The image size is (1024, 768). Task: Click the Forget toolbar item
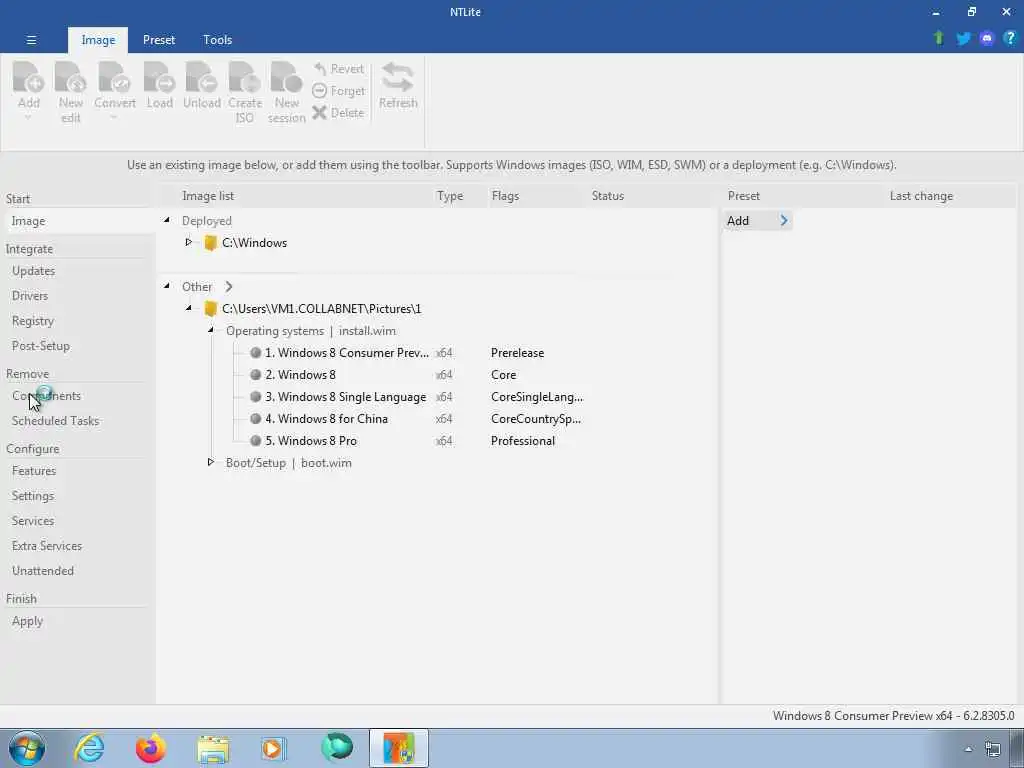coord(338,91)
